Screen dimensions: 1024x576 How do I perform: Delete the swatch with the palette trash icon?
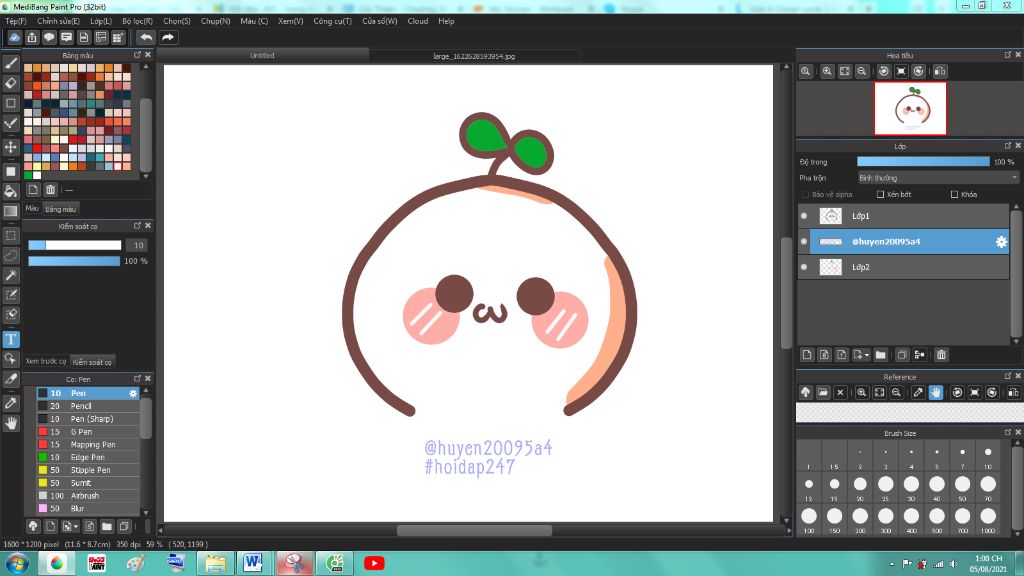tap(50, 190)
